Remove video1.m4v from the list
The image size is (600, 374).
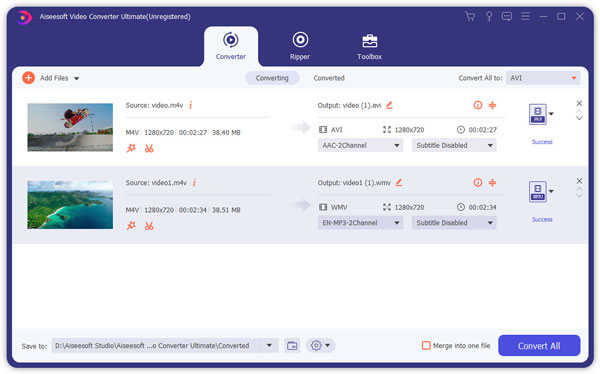point(579,181)
